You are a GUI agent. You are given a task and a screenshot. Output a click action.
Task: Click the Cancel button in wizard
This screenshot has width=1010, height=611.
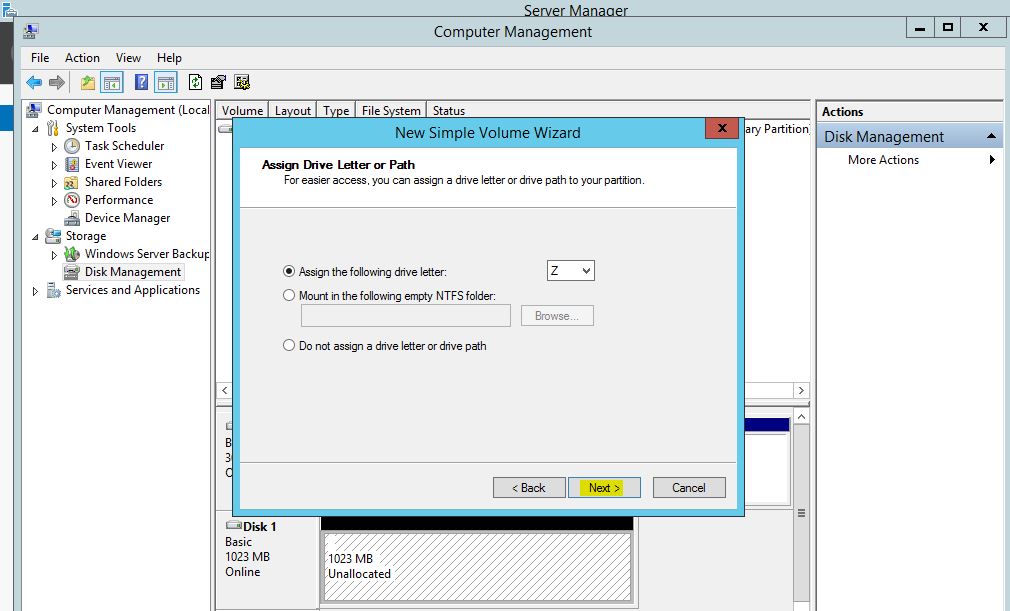[x=688, y=488]
